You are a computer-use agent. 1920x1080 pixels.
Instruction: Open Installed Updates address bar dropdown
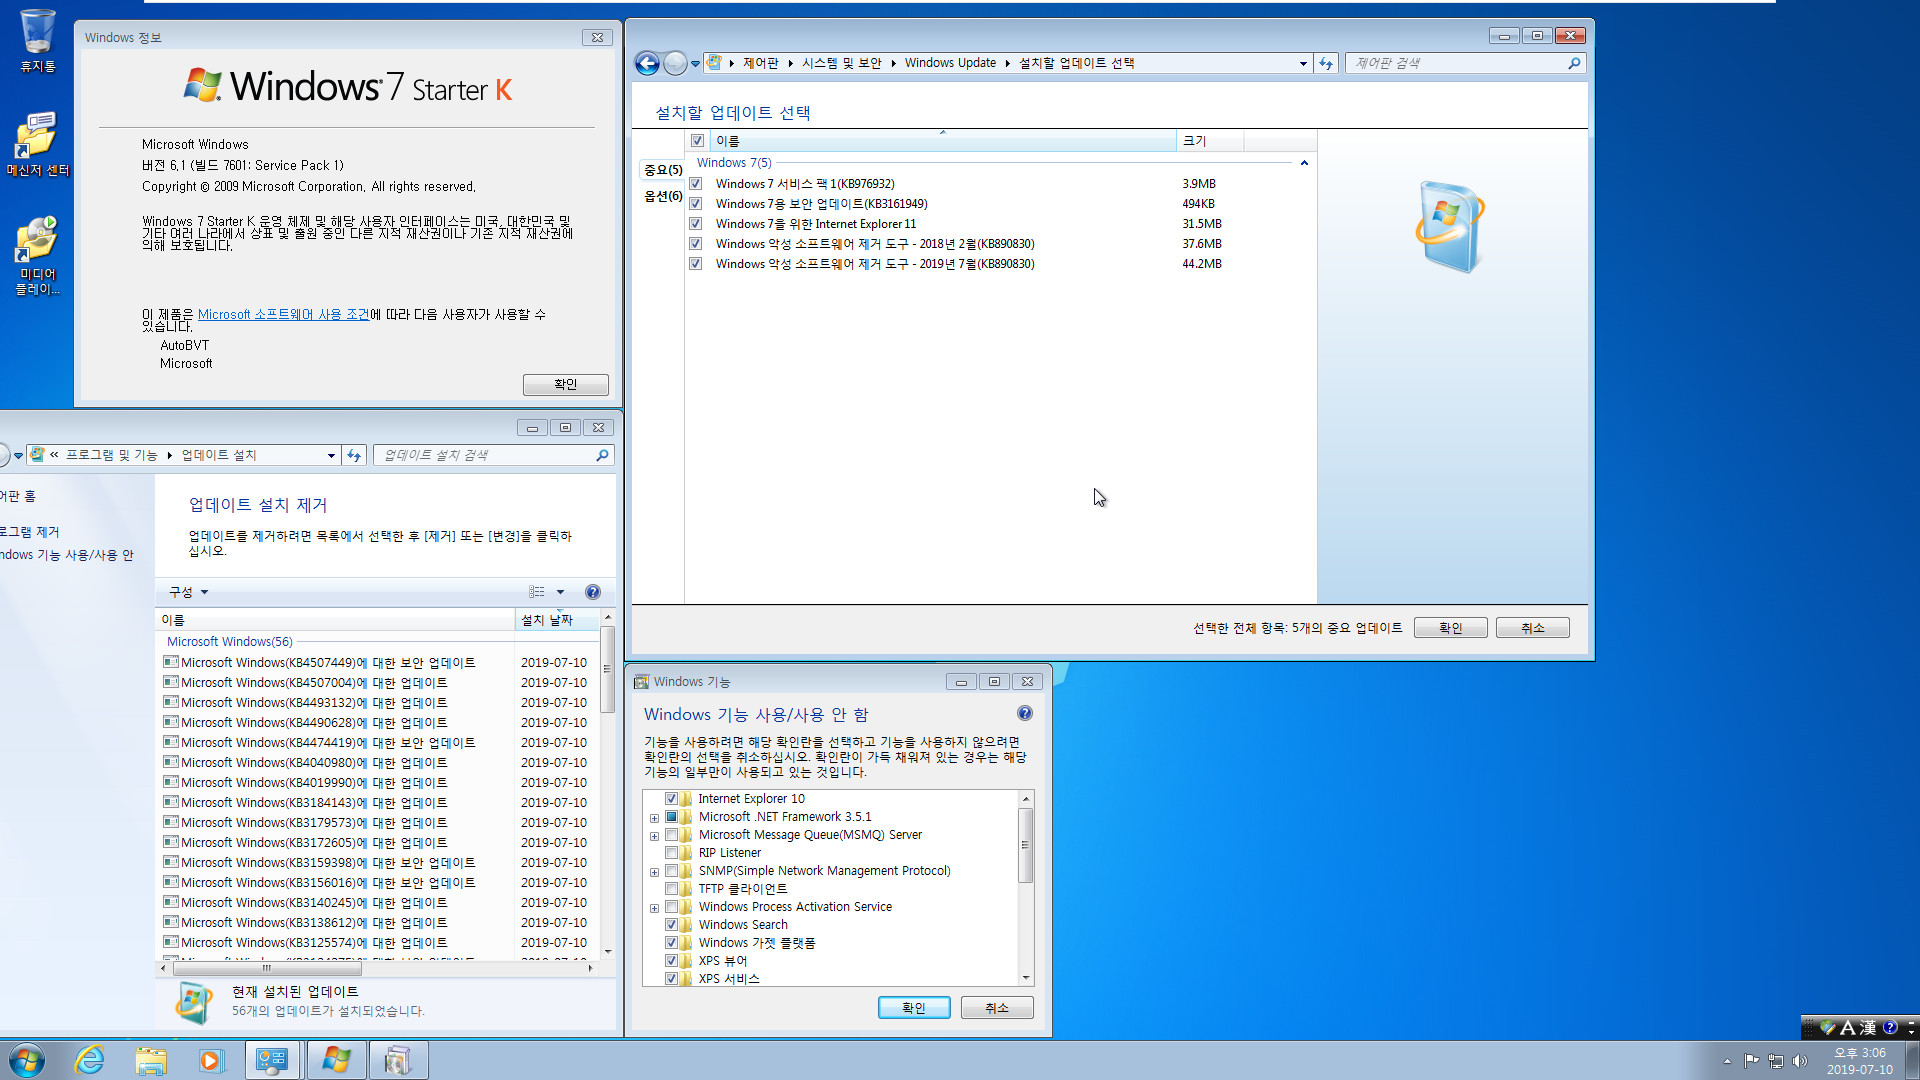[x=331, y=455]
